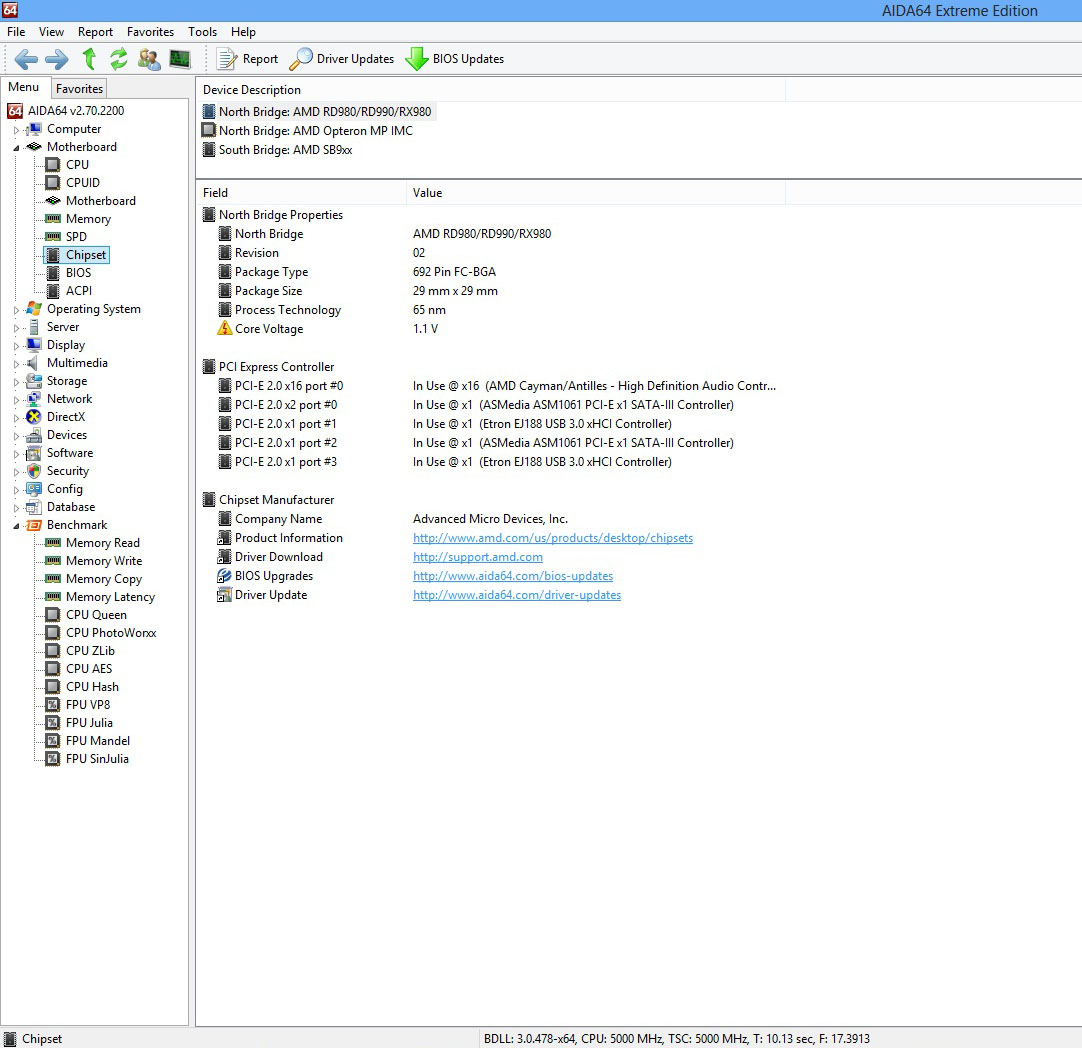
Task: Click the Database icon in tree
Action: pos(34,506)
